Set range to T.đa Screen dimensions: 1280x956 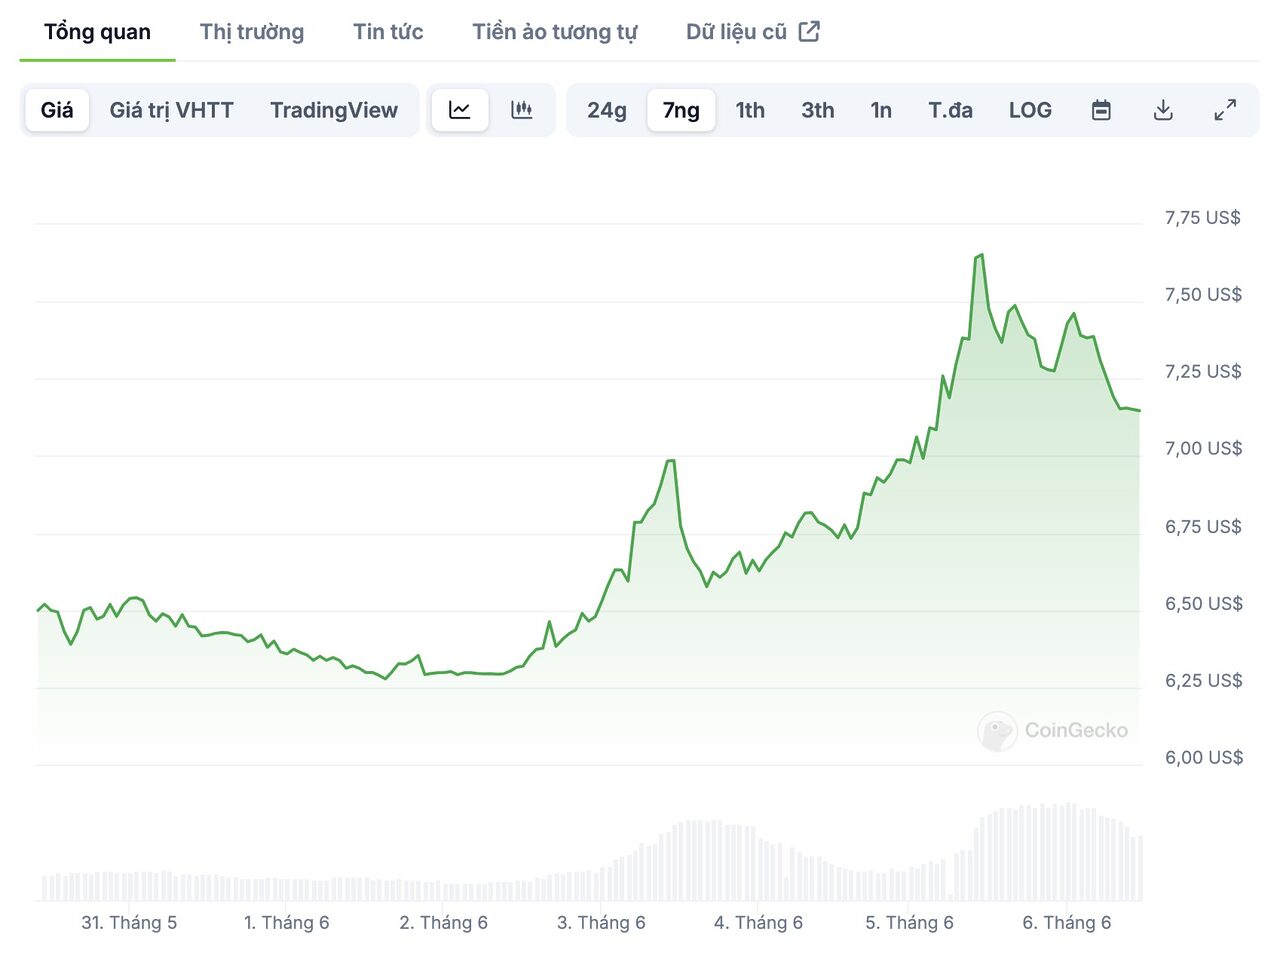pyautogui.click(x=950, y=110)
